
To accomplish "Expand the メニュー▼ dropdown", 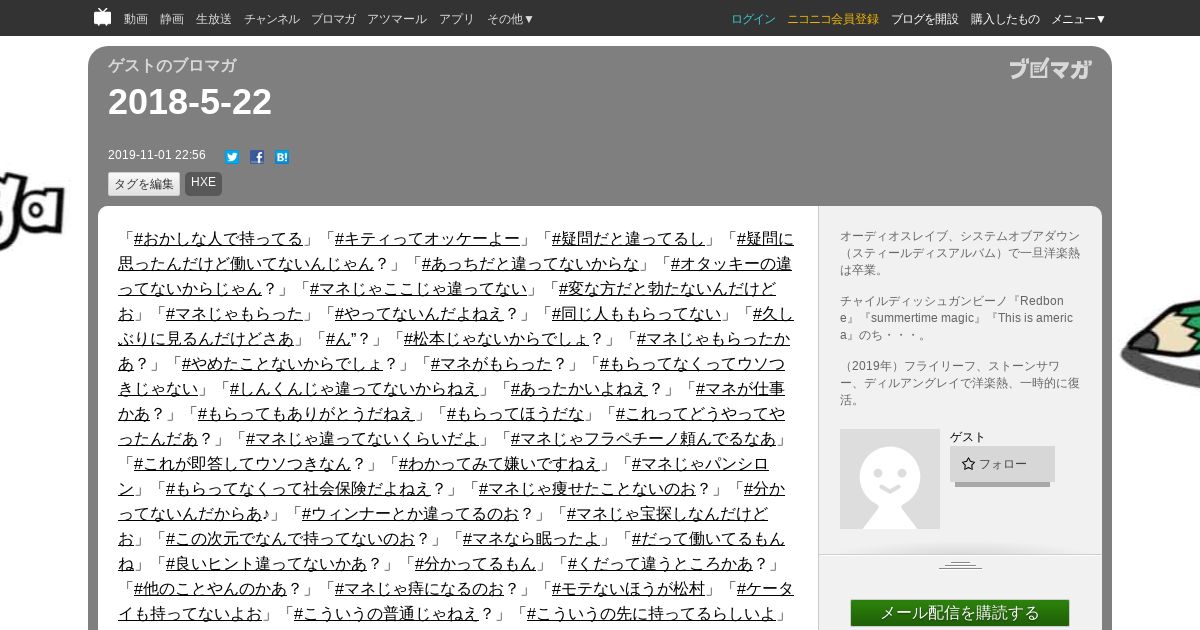I will coord(1078,19).
